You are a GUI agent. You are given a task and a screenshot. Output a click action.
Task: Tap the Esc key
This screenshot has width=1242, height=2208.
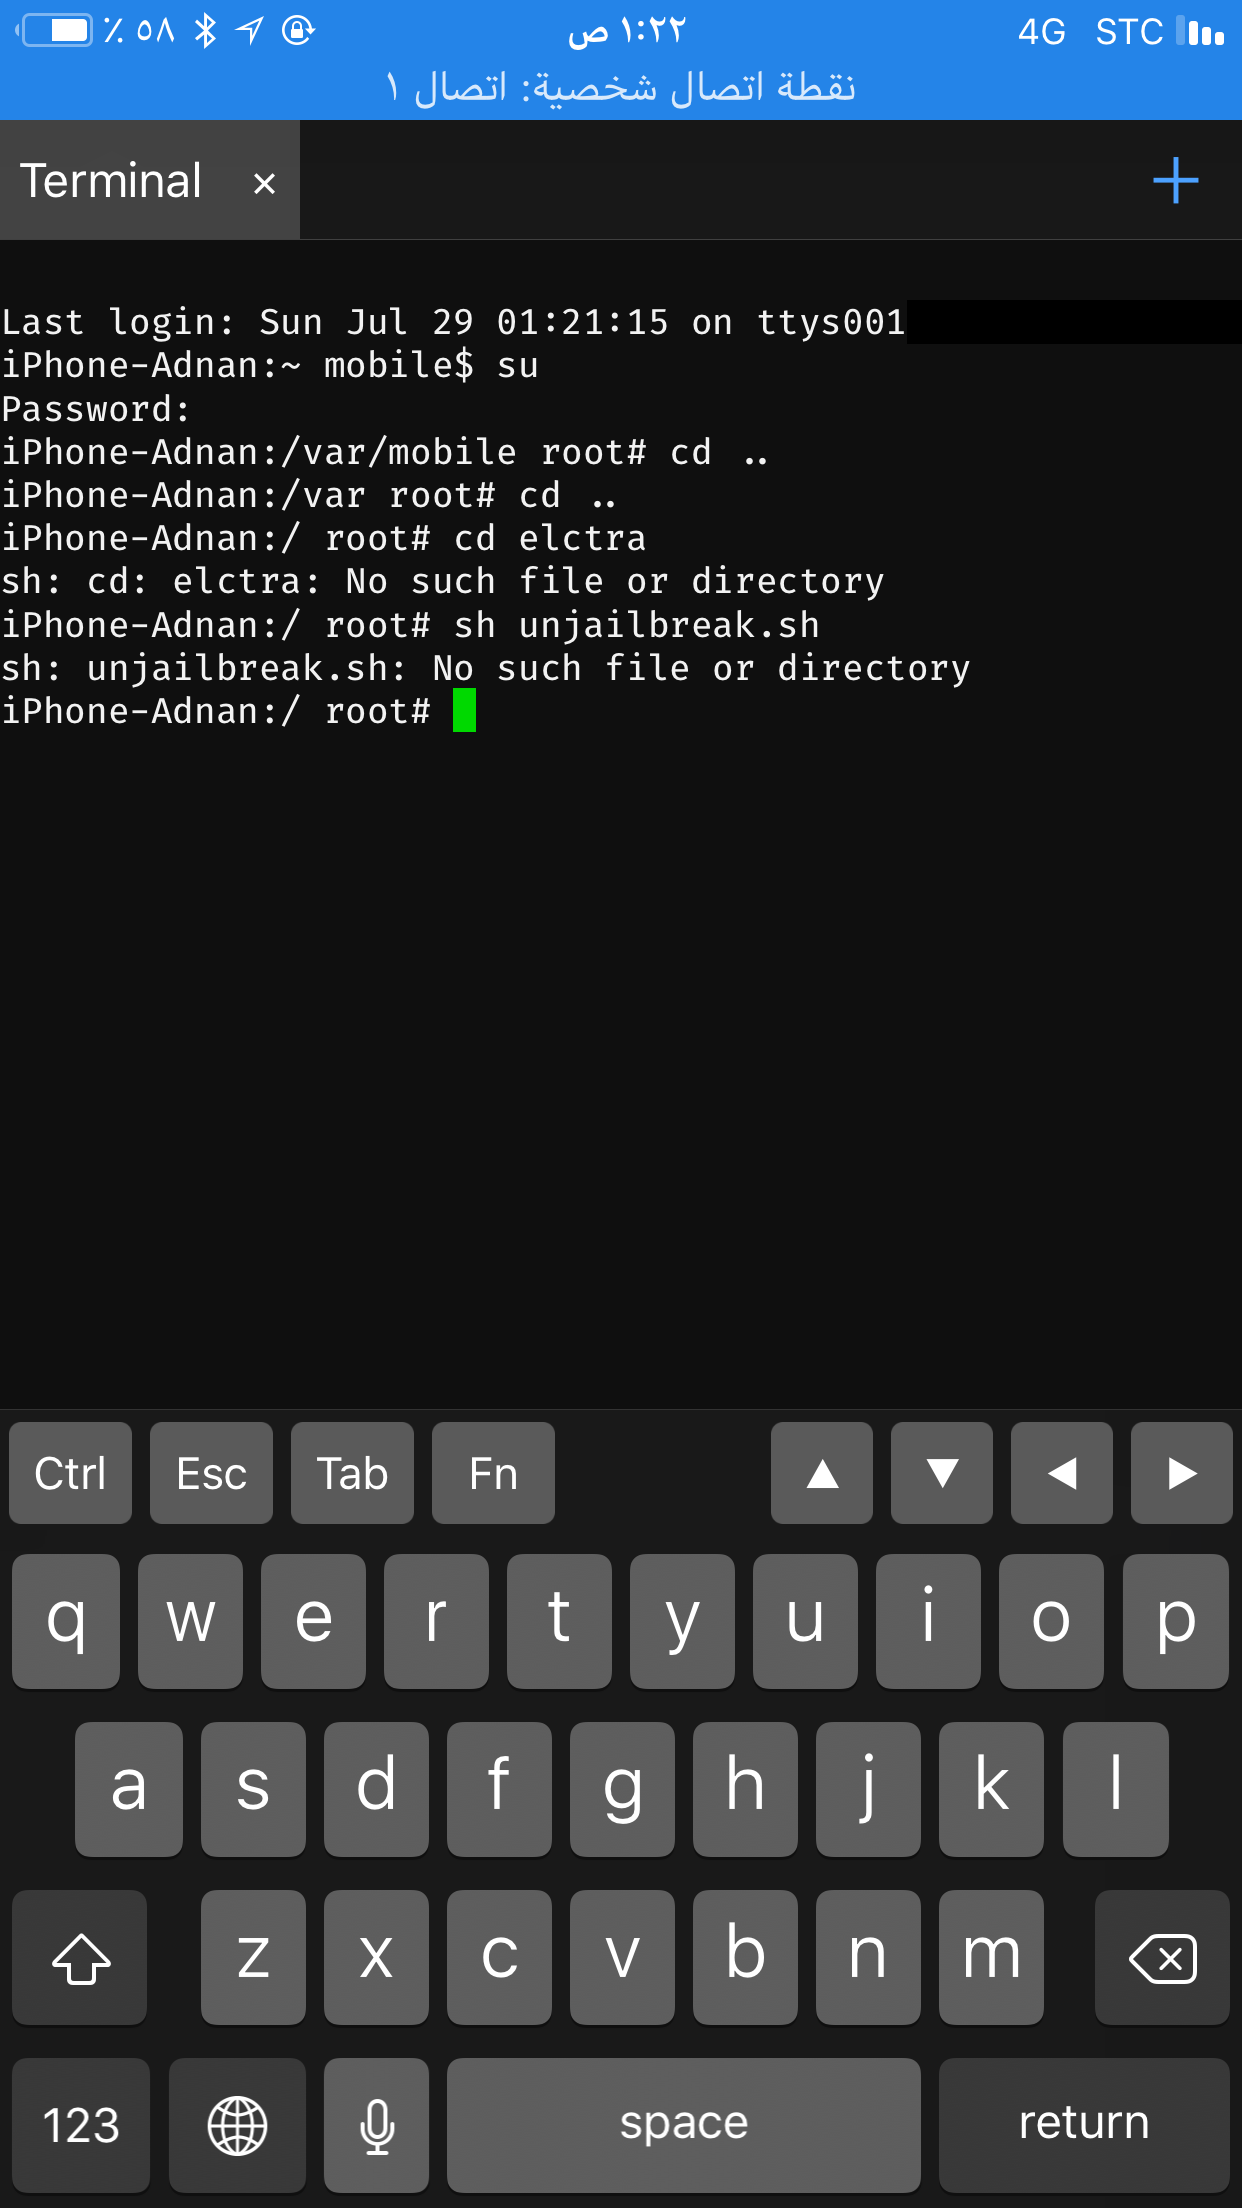211,1473
